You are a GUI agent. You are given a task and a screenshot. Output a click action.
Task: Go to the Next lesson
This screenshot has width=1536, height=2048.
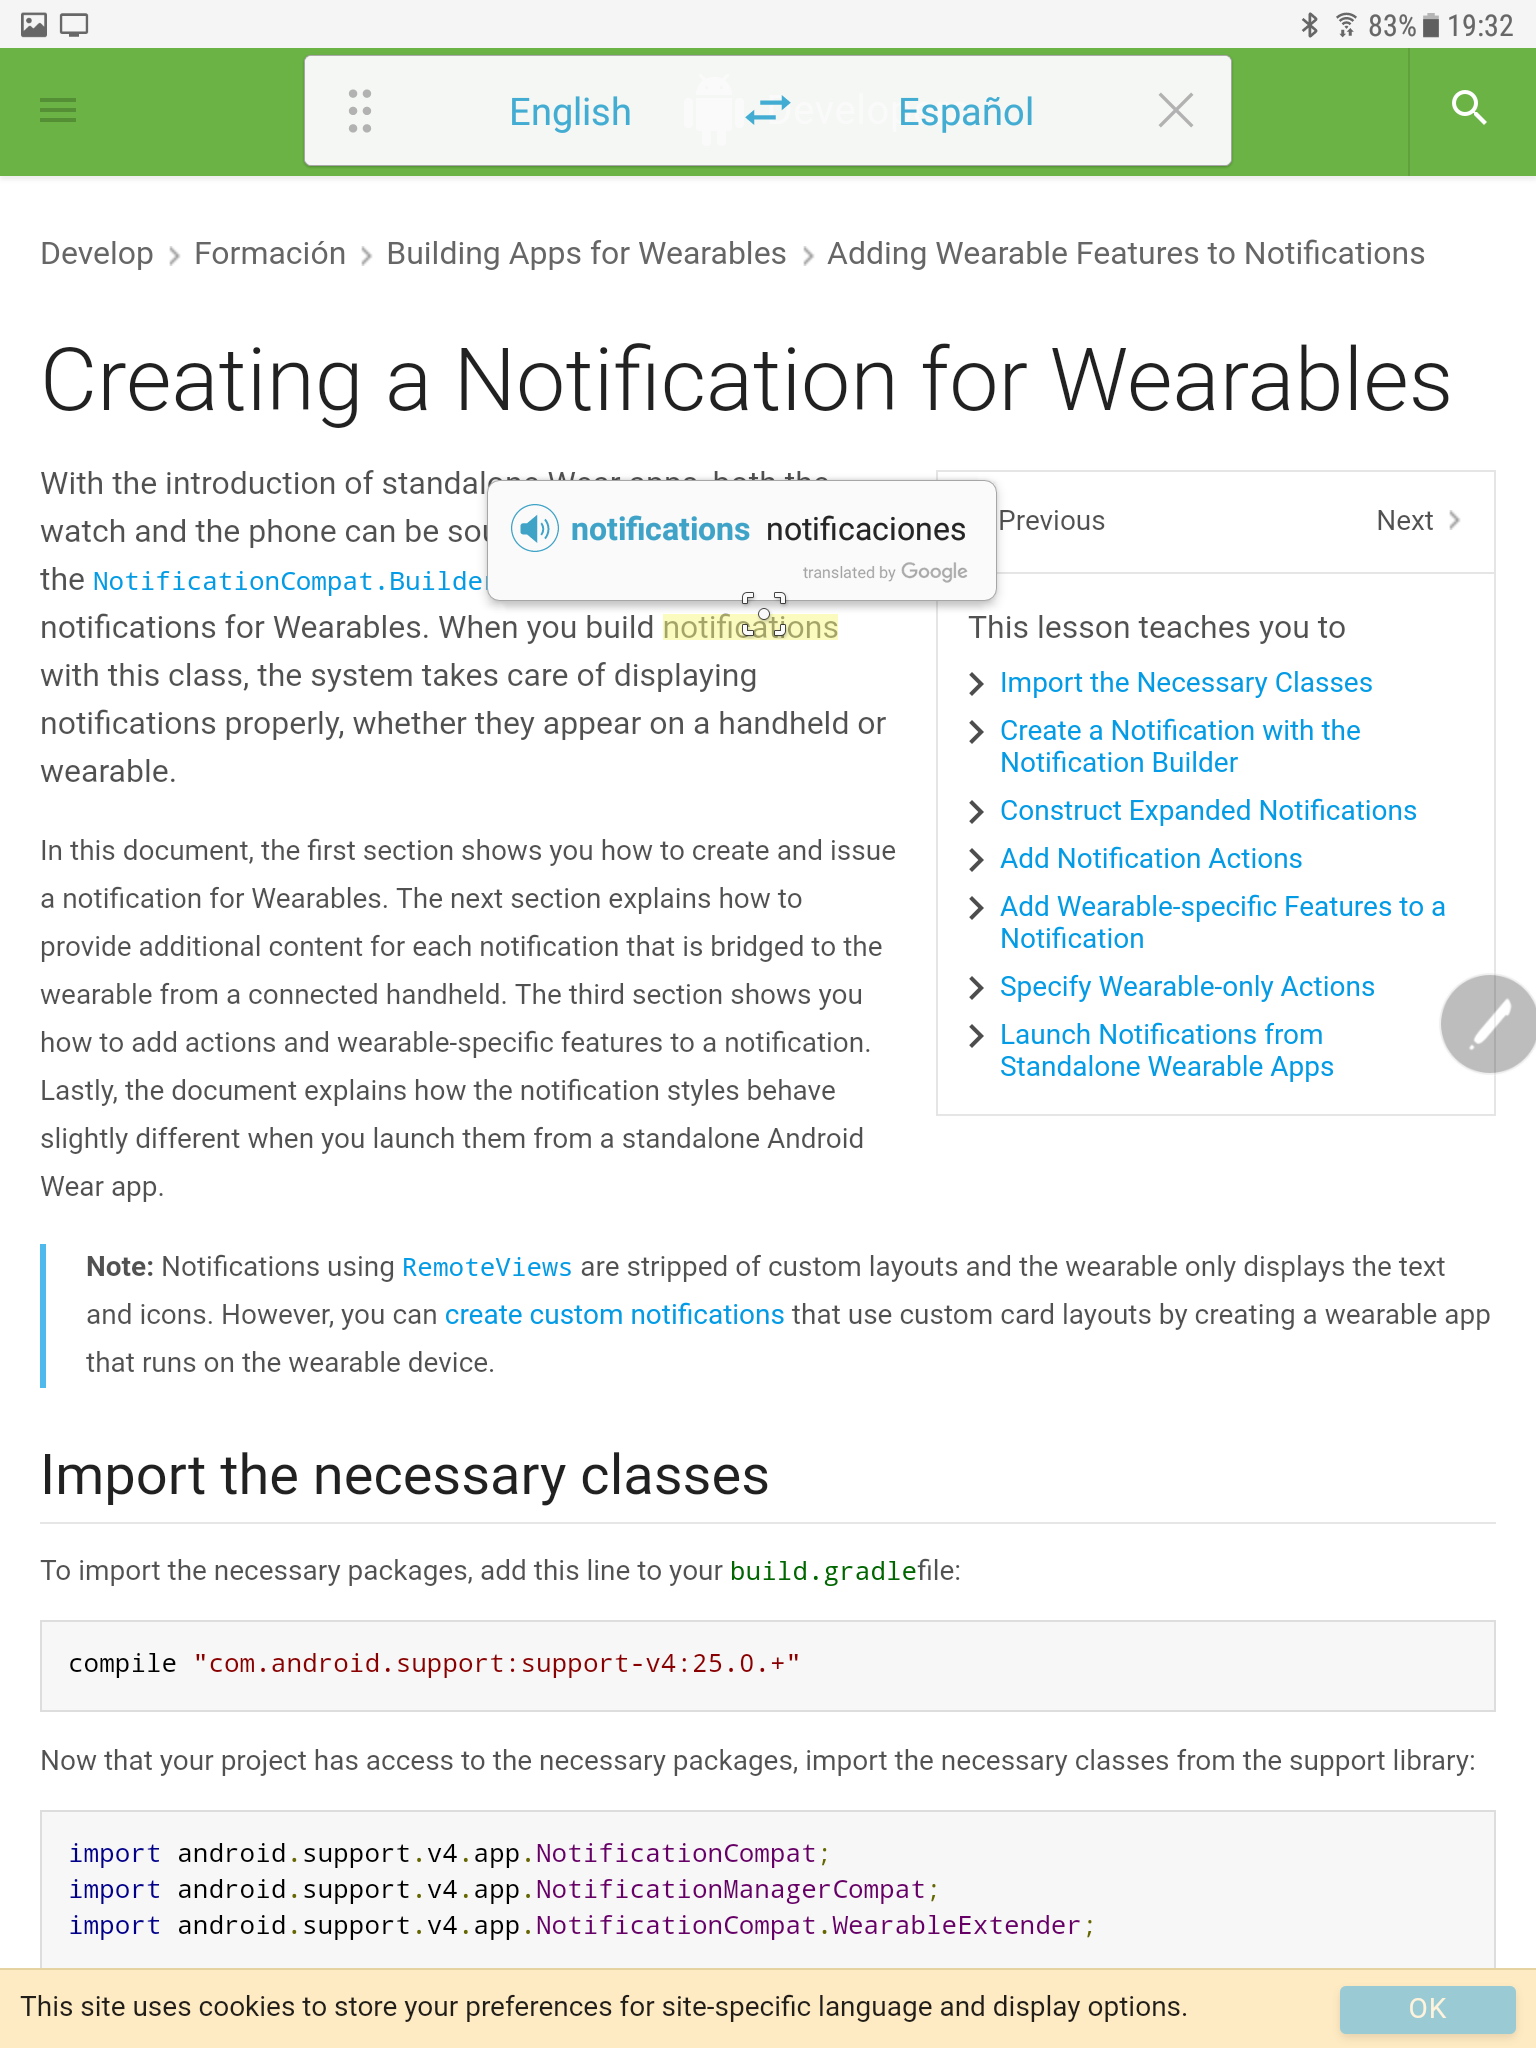(1417, 521)
